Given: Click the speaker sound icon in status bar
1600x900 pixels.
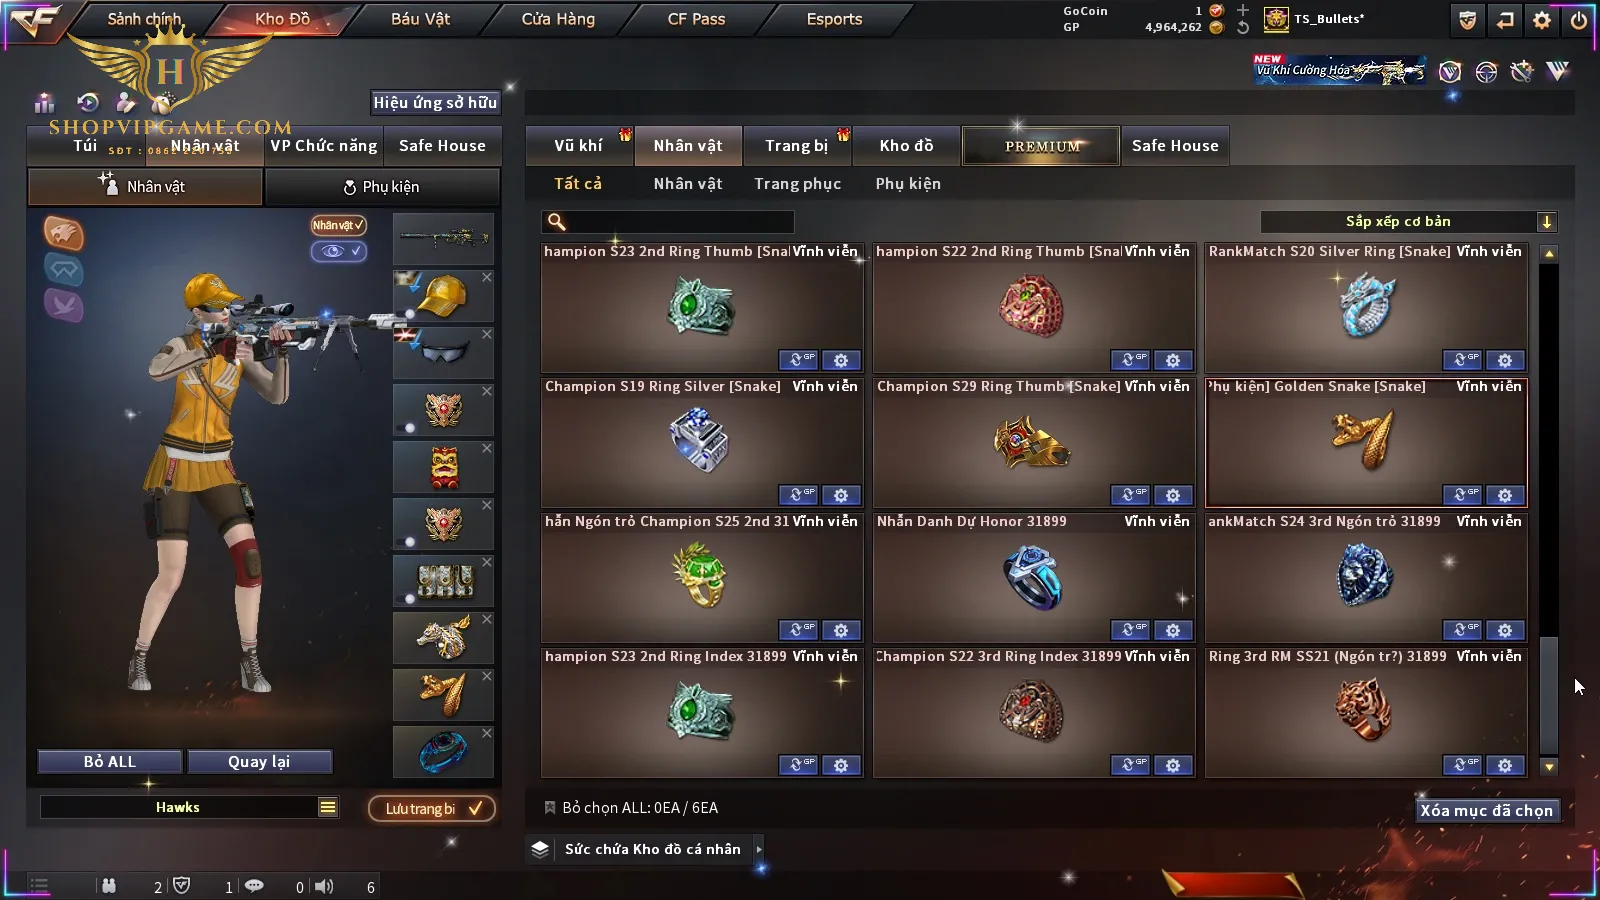Looking at the screenshot, I should [324, 886].
